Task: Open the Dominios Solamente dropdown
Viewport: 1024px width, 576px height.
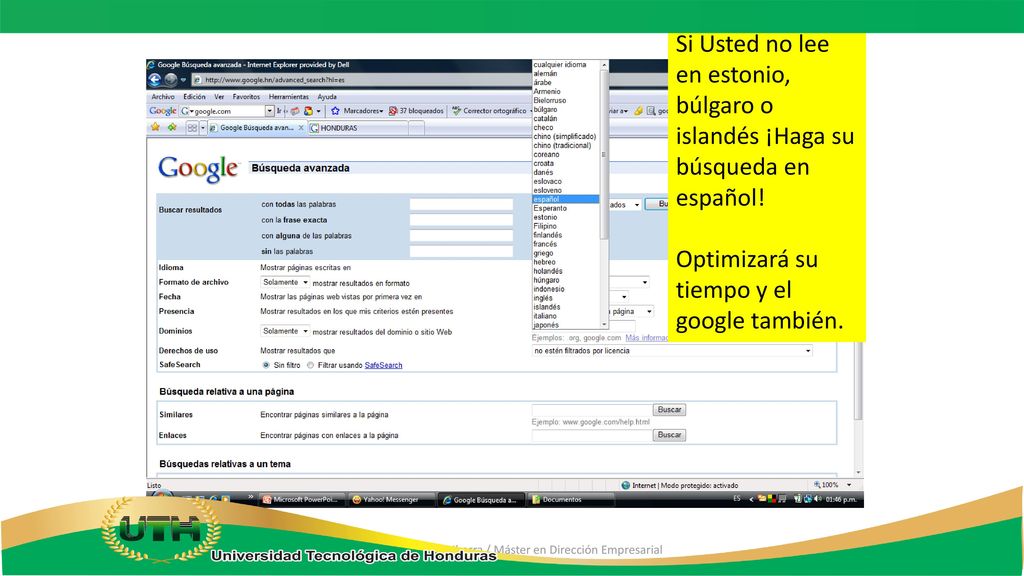Action: 285,331
